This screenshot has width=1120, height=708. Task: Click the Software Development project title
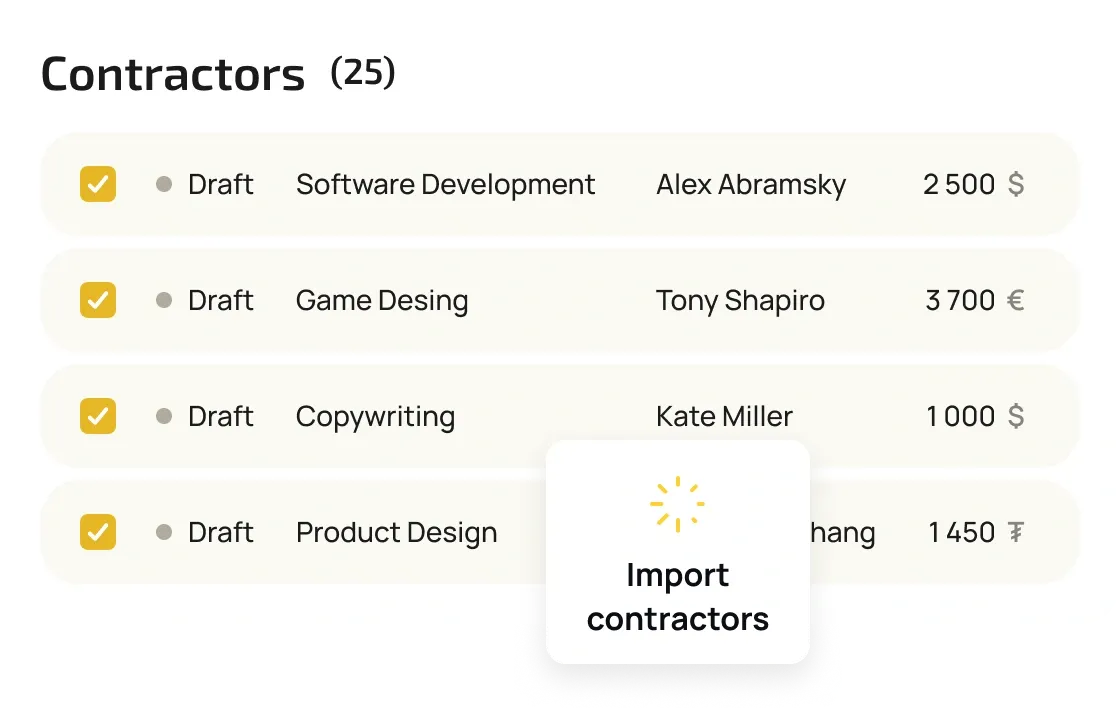pyautogui.click(x=445, y=184)
